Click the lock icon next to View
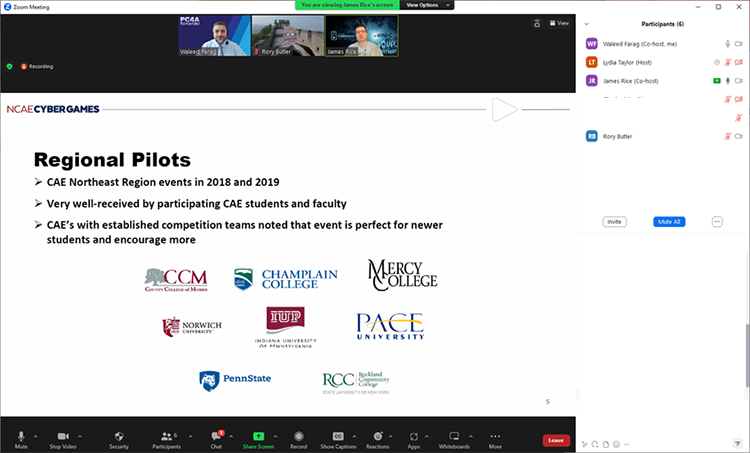 537,23
